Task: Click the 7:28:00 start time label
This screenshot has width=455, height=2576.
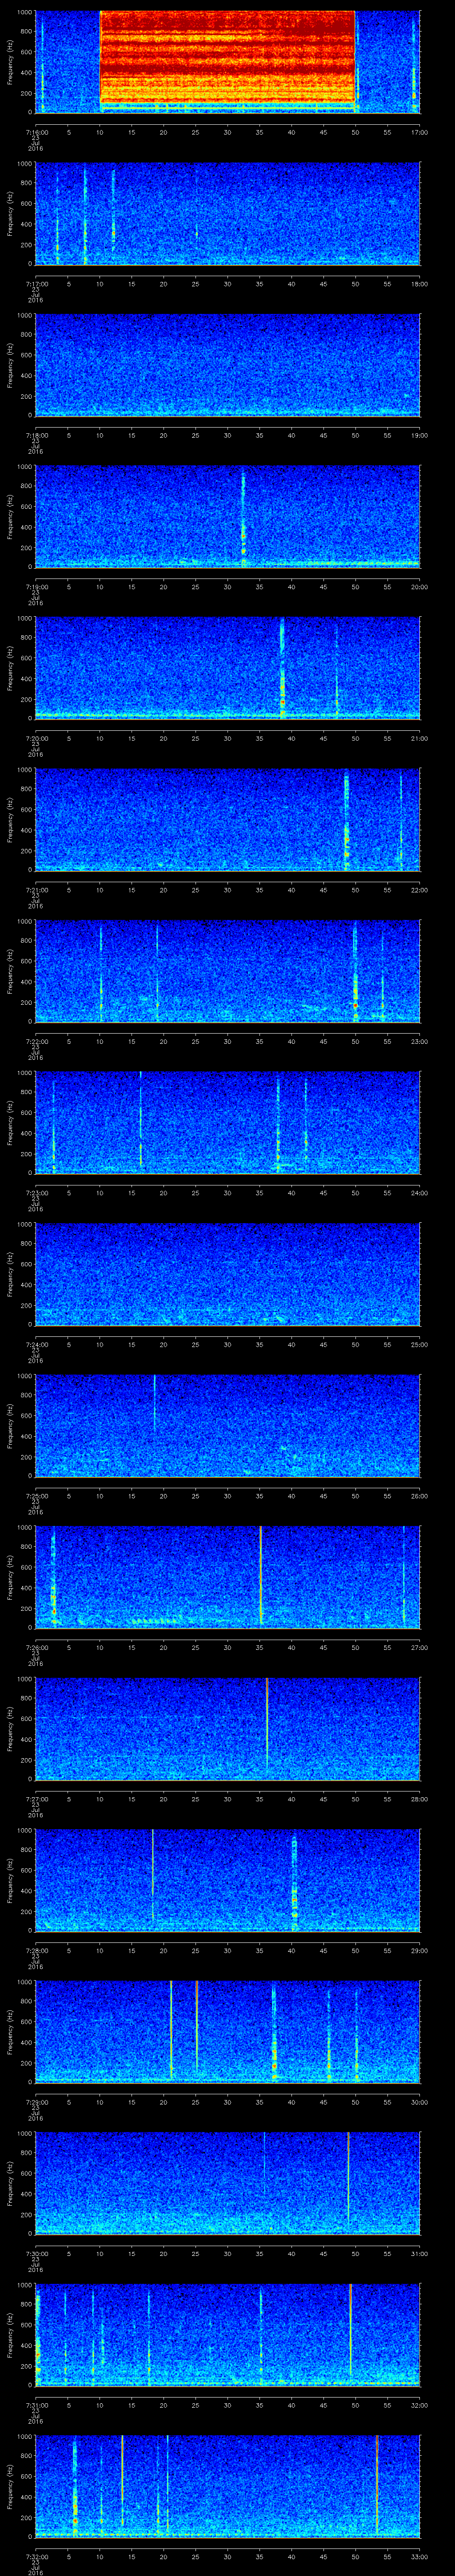Action: pyautogui.click(x=36, y=1950)
